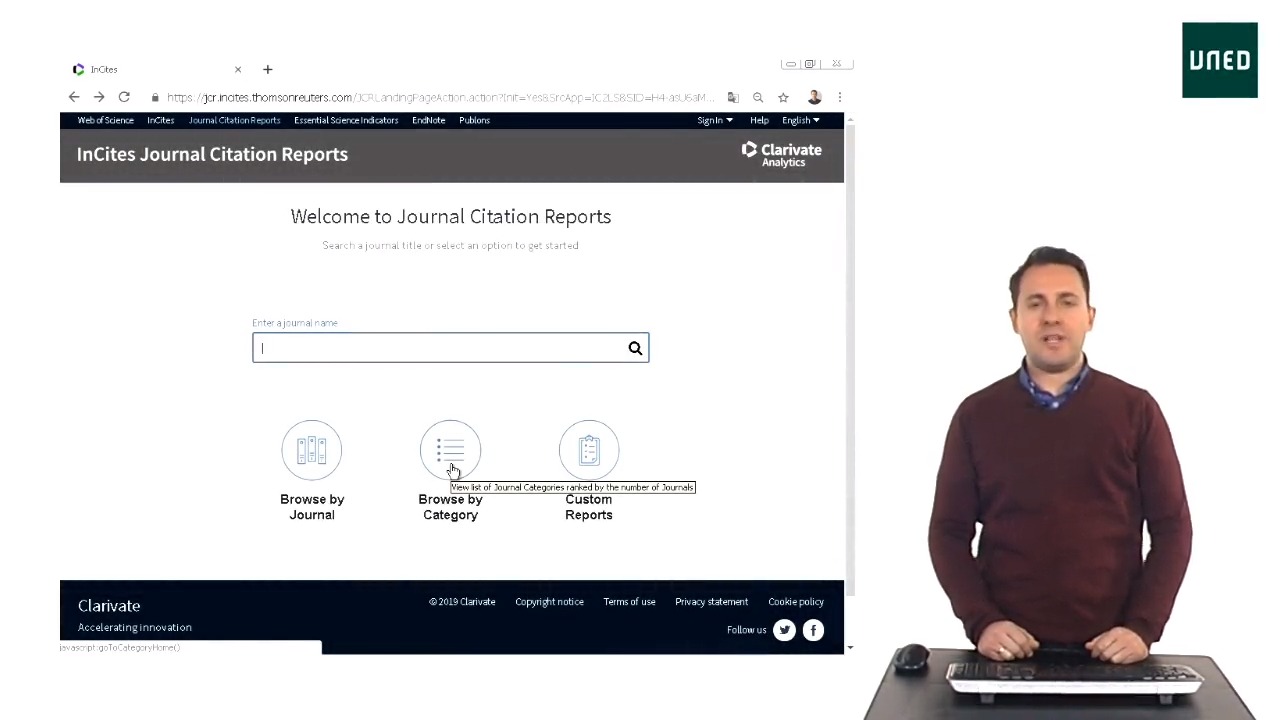Follow Clarivate on Twitter icon

pos(784,630)
